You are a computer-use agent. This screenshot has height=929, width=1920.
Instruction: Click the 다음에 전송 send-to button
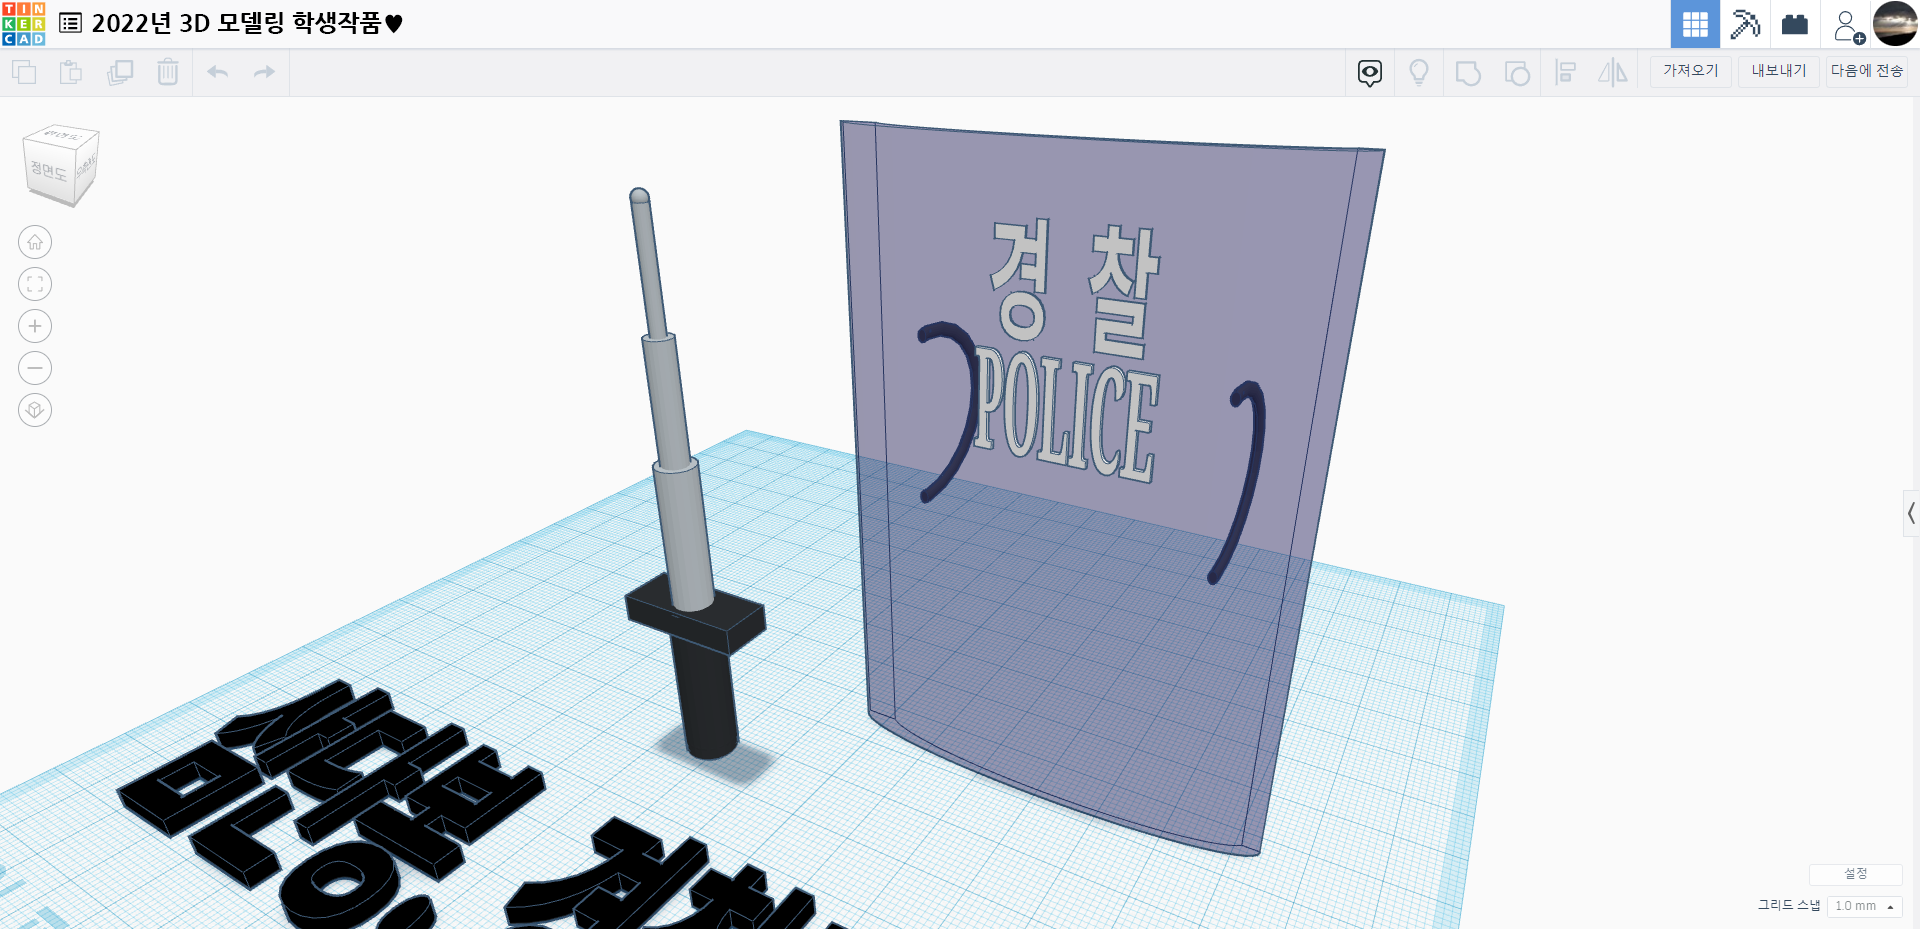click(x=1867, y=71)
